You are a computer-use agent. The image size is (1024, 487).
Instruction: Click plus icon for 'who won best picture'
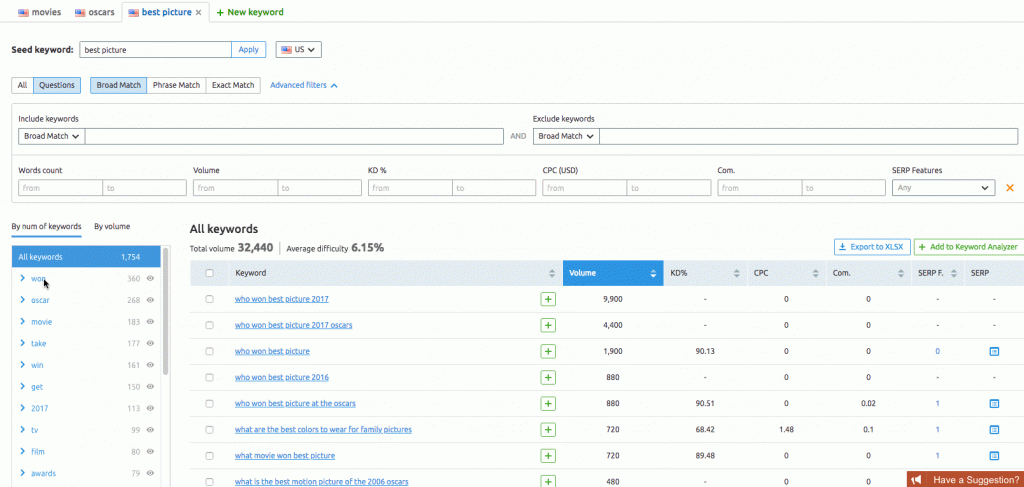[548, 351]
